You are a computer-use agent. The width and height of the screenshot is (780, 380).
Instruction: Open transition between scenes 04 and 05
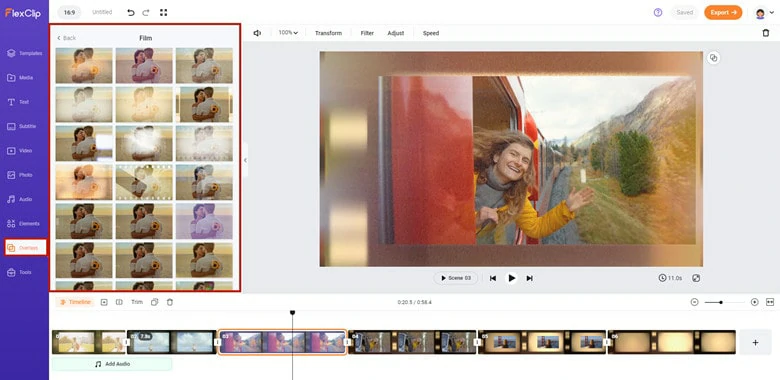tap(477, 342)
